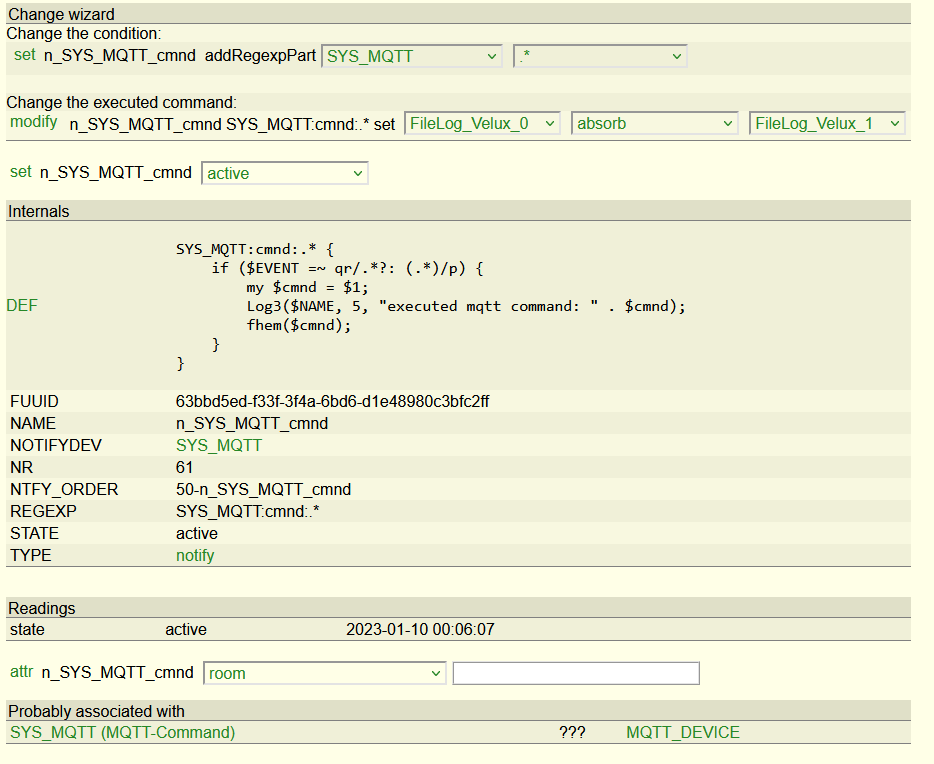
Task: Expand the .* regexp part dropdown
Action: [599, 57]
